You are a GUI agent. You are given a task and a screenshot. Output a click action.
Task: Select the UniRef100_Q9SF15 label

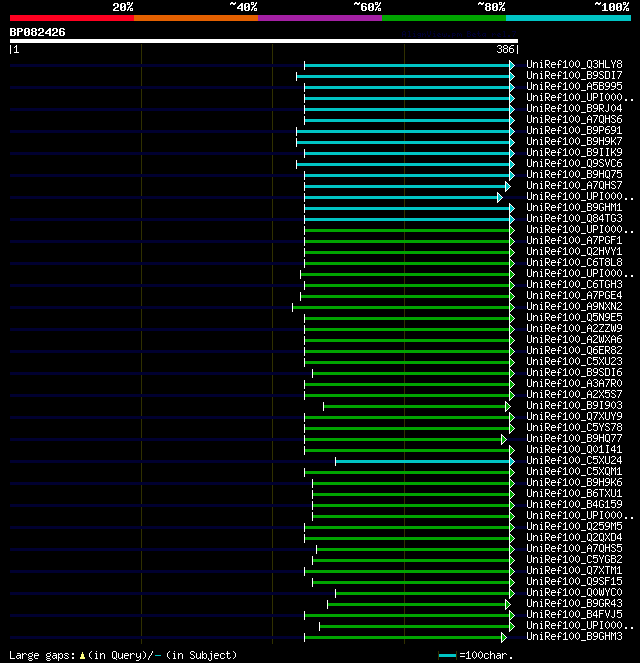pyautogui.click(x=574, y=581)
